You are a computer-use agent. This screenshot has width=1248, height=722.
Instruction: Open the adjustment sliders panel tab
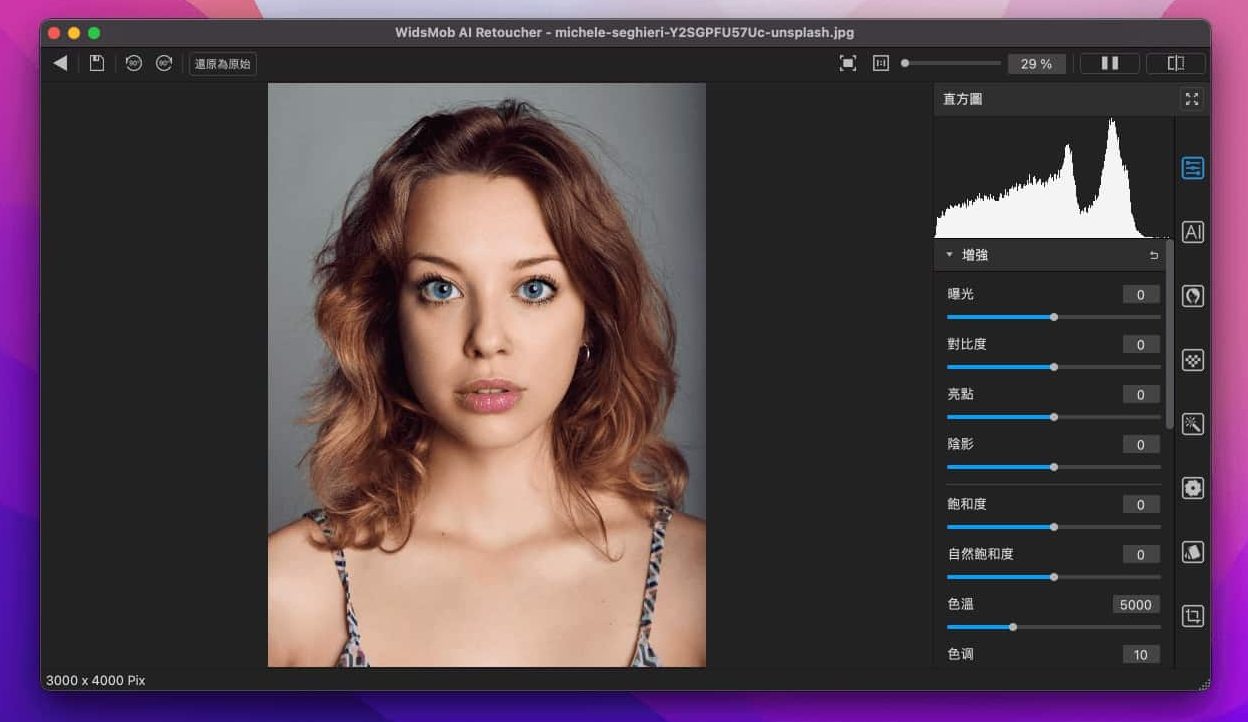(1192, 168)
